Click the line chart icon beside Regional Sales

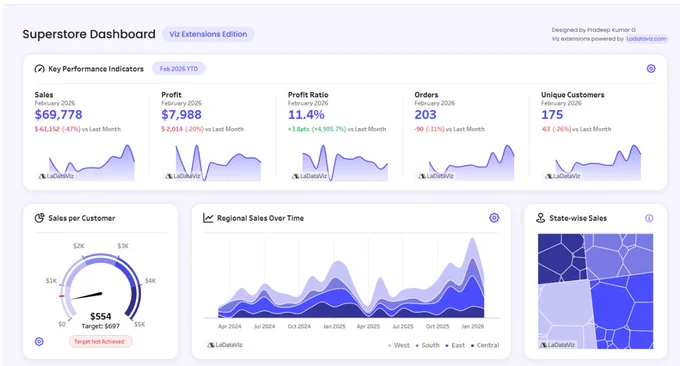pos(208,218)
